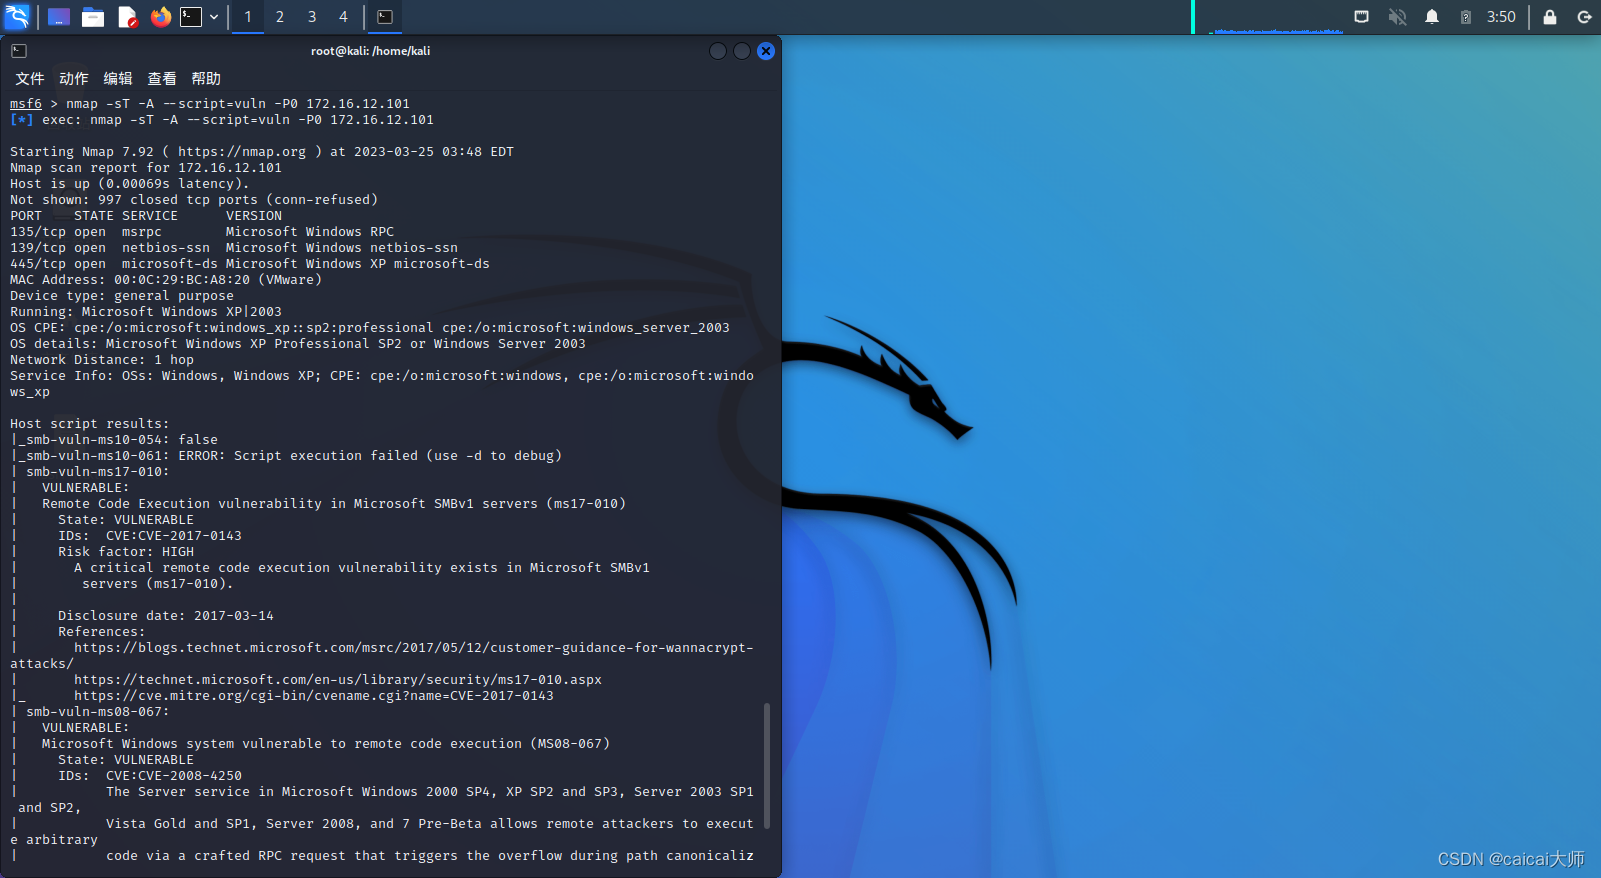The height and width of the screenshot is (878, 1601).
Task: Minimize the terminal window
Action: 718,51
